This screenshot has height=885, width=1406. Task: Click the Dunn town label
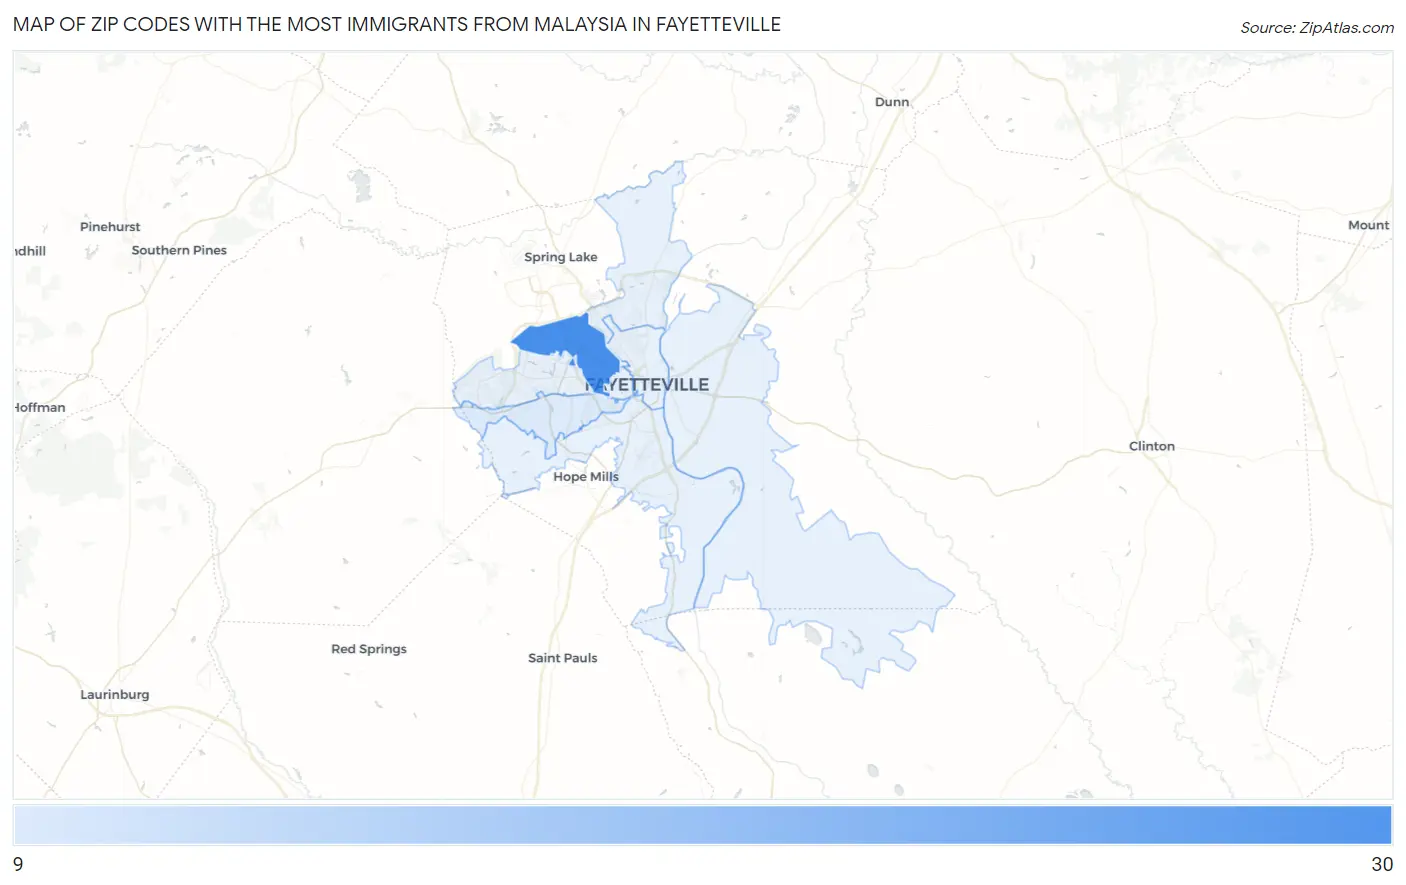click(x=892, y=102)
